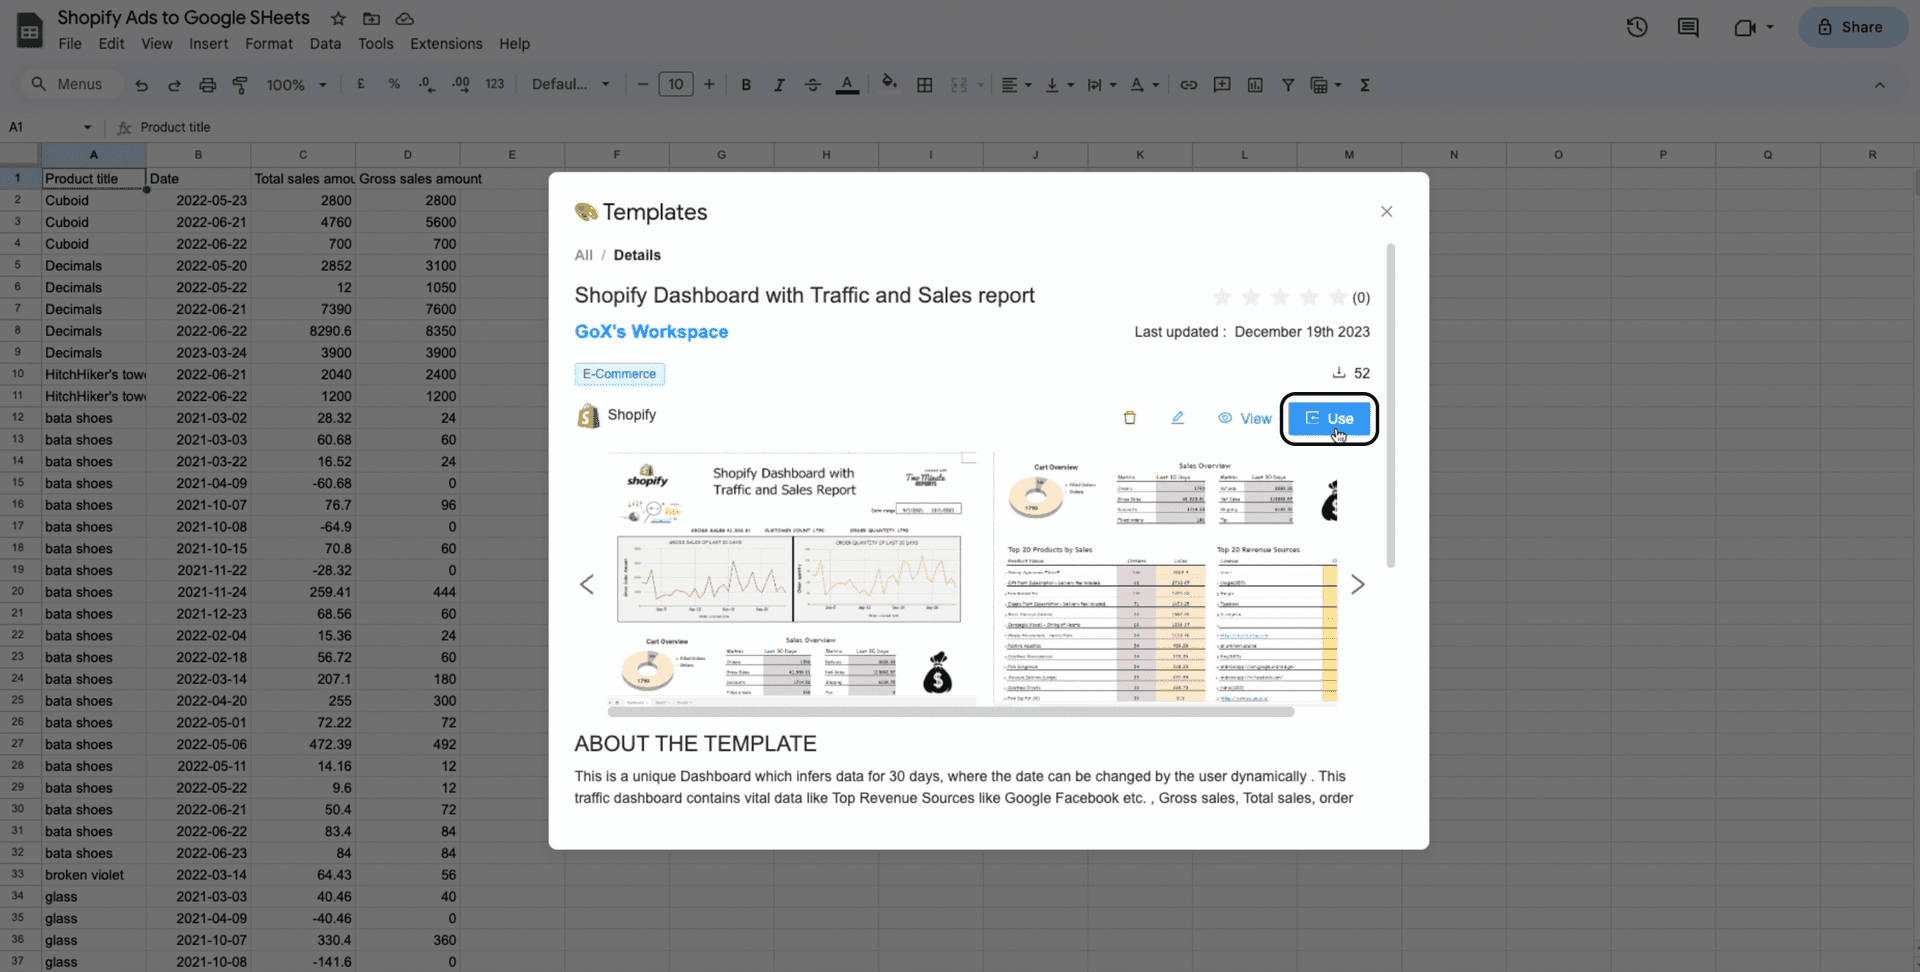Screen dimensions: 1920x972
Task: Open the text color picker
Action: point(847,85)
